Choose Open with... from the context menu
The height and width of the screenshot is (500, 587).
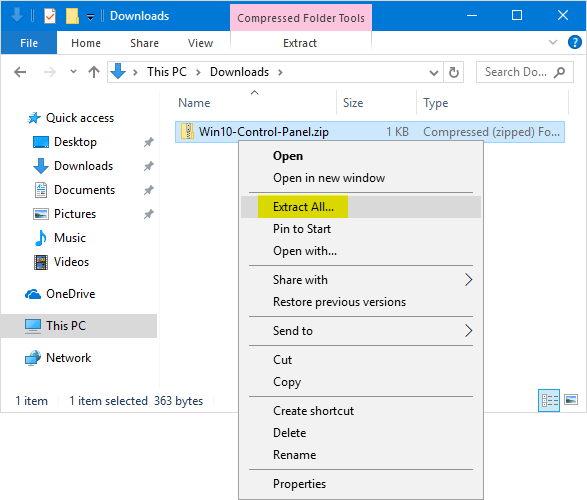361,251
